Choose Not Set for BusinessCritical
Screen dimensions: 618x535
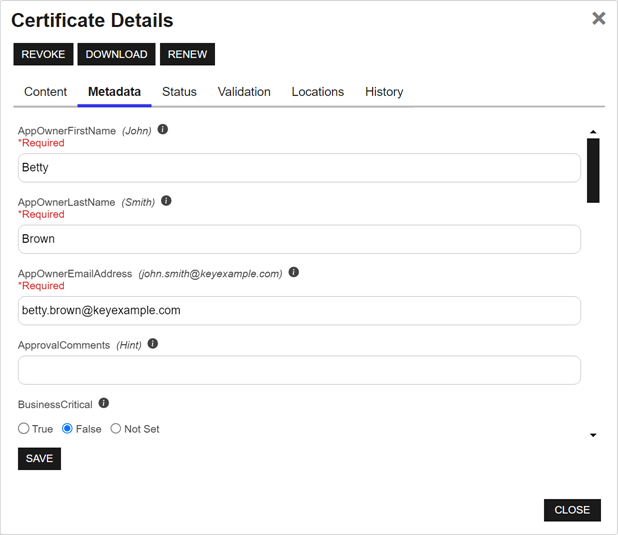(x=116, y=429)
